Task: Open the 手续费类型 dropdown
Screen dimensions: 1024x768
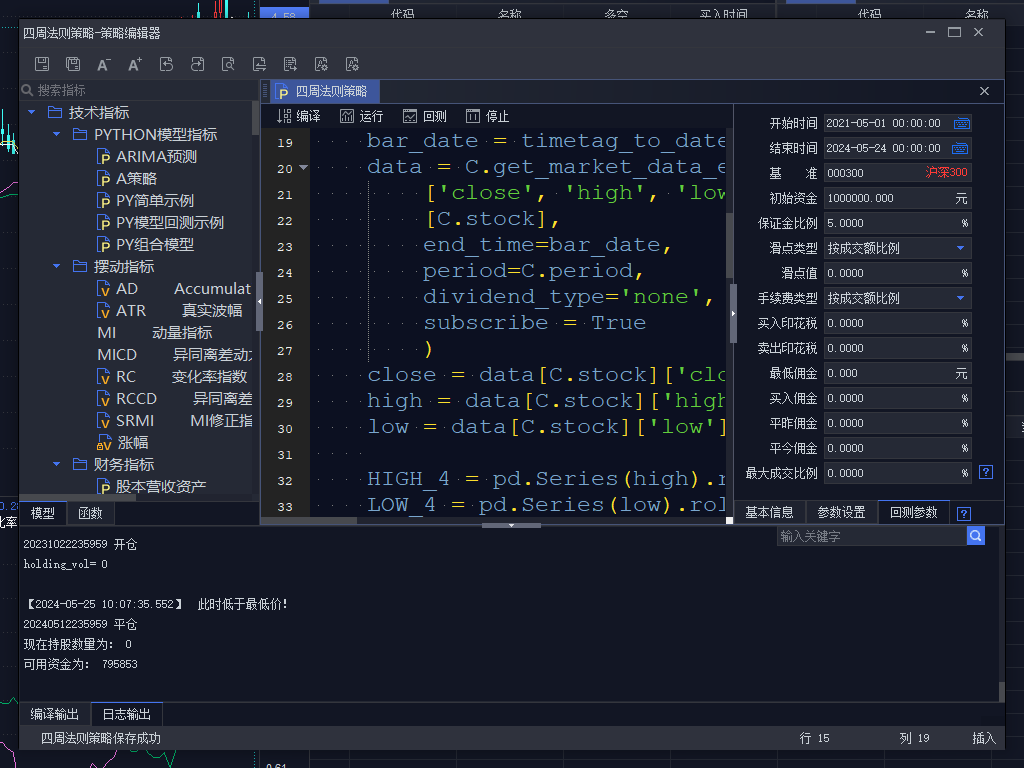Action: click(960, 298)
